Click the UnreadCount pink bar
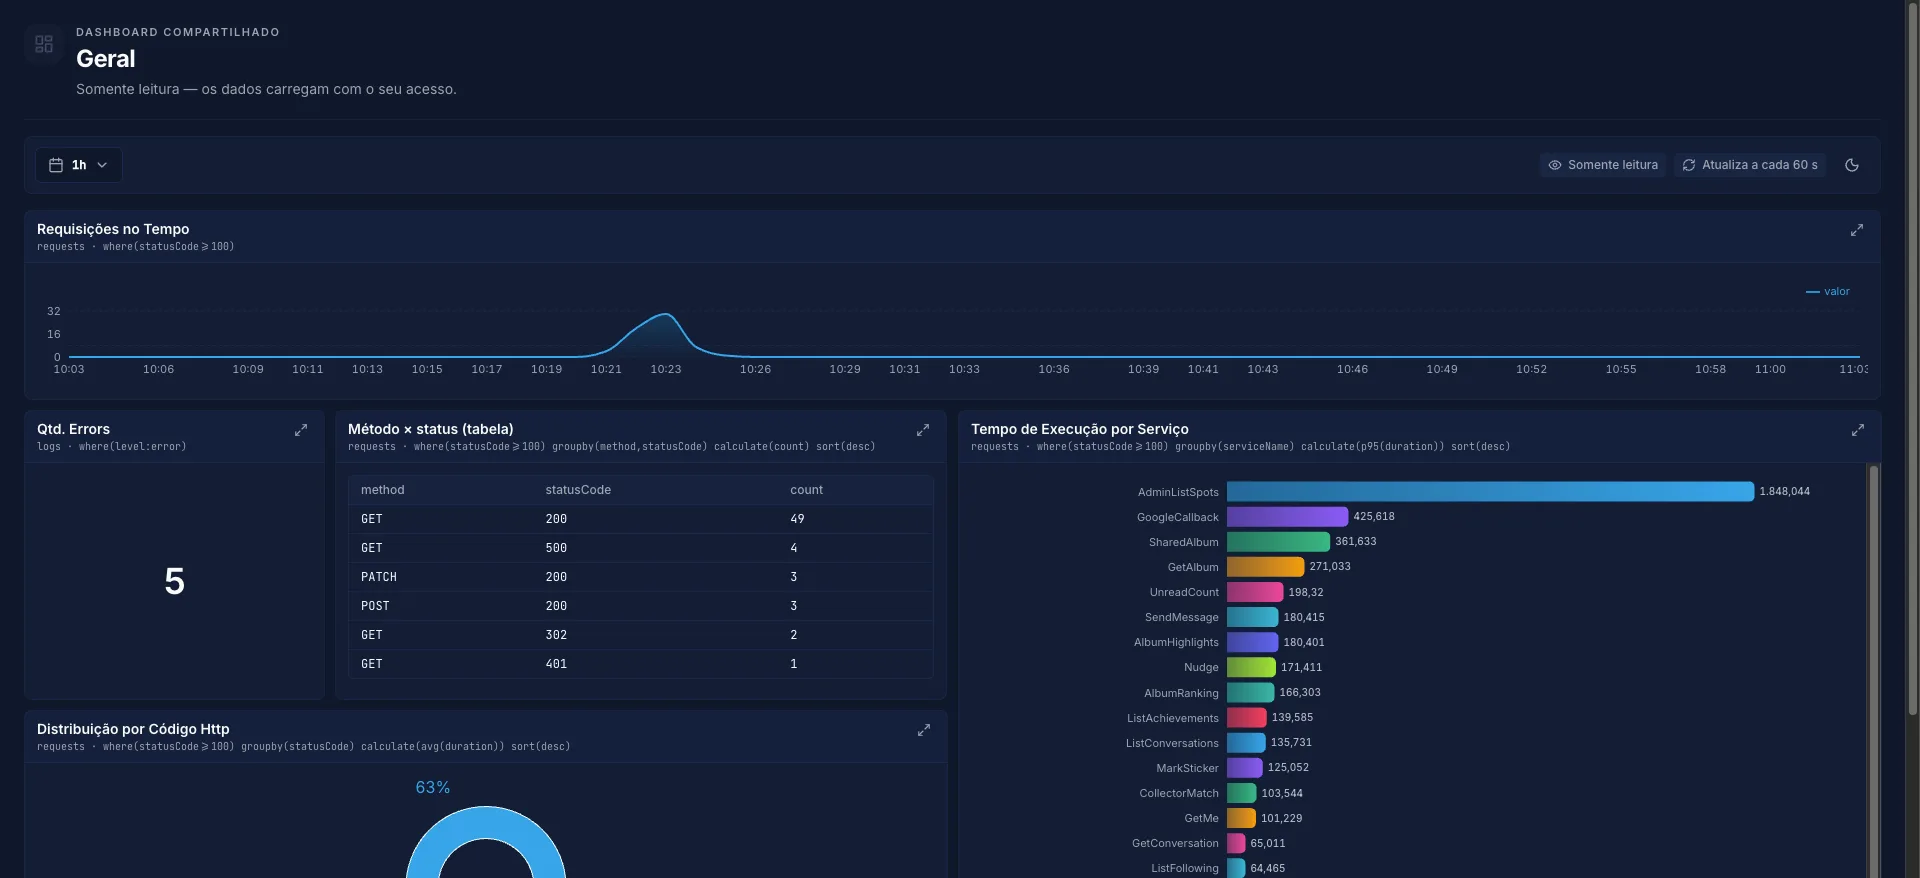The image size is (1920, 878). tap(1255, 592)
